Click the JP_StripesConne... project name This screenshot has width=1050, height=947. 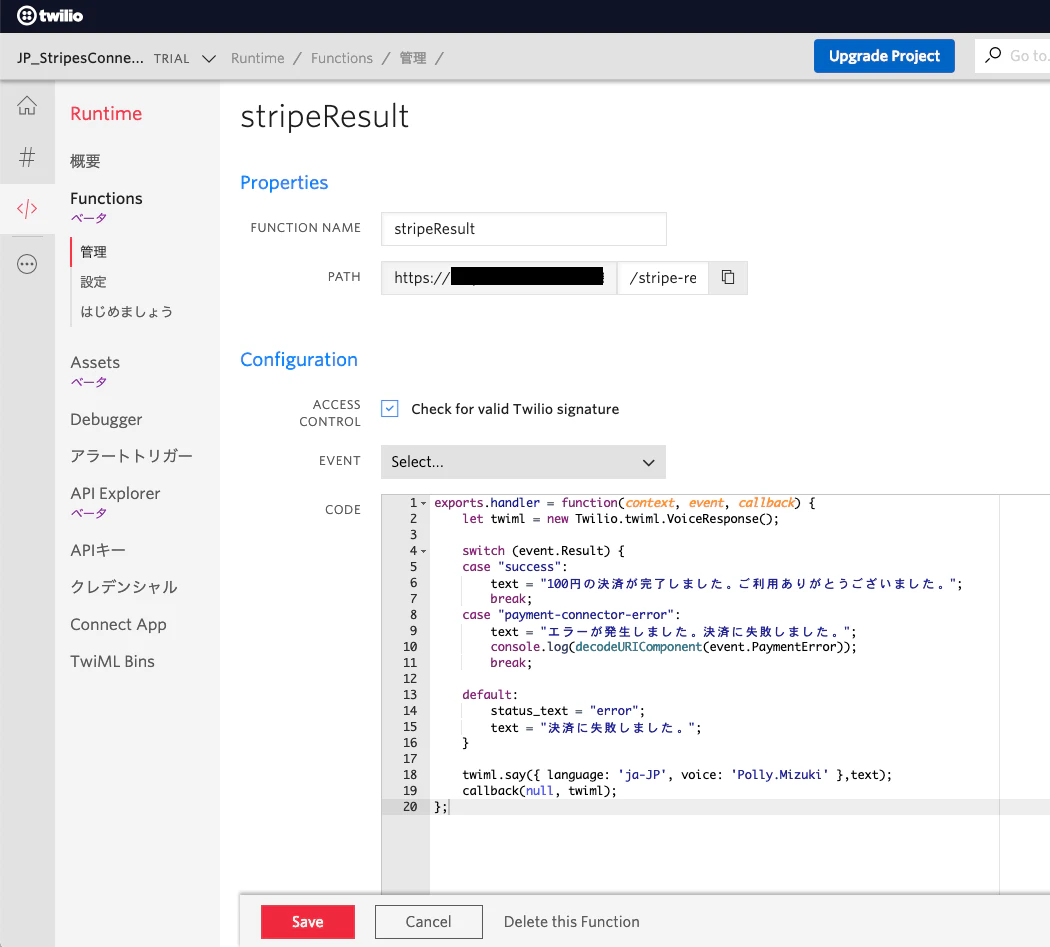click(x=80, y=58)
